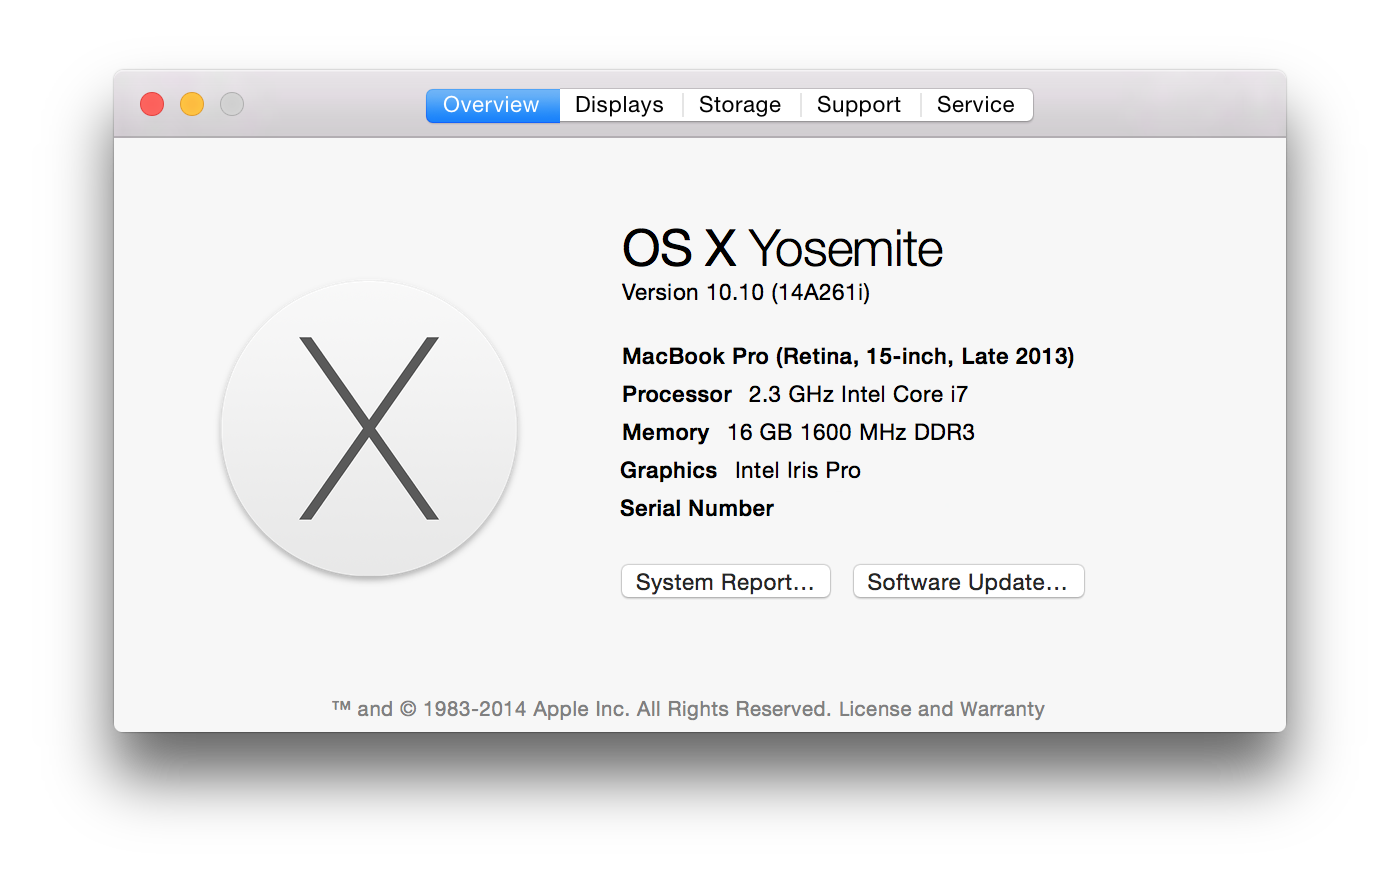Screen dimensions: 1400x890
Task: Switch to the Overview tab
Action: coord(492,105)
